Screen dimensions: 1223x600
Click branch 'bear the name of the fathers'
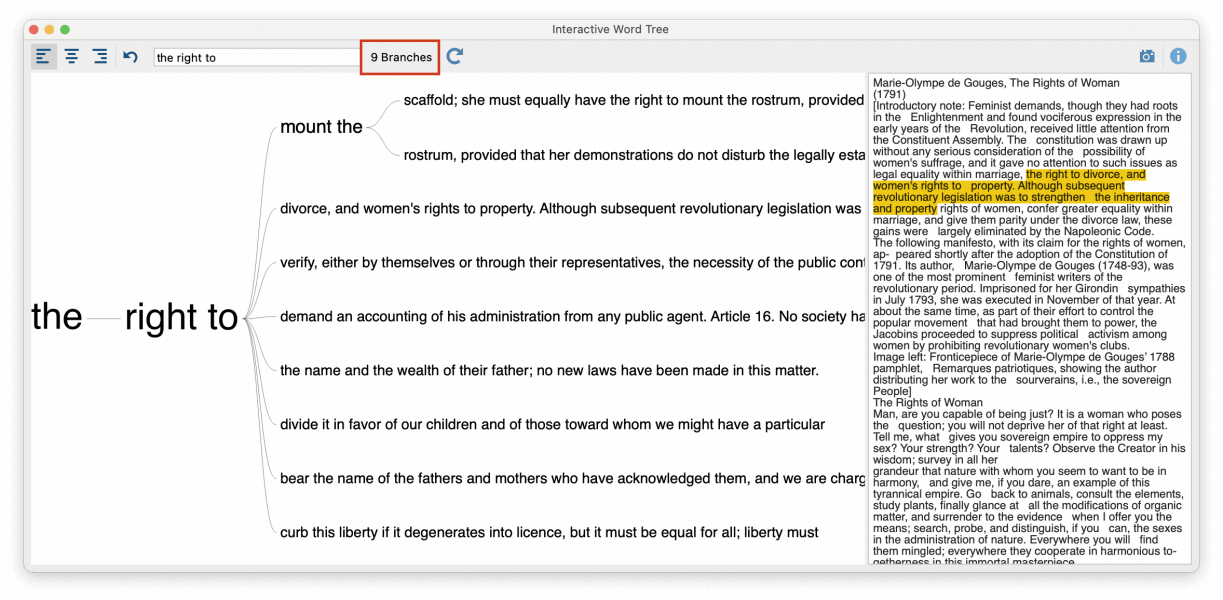click(572, 479)
